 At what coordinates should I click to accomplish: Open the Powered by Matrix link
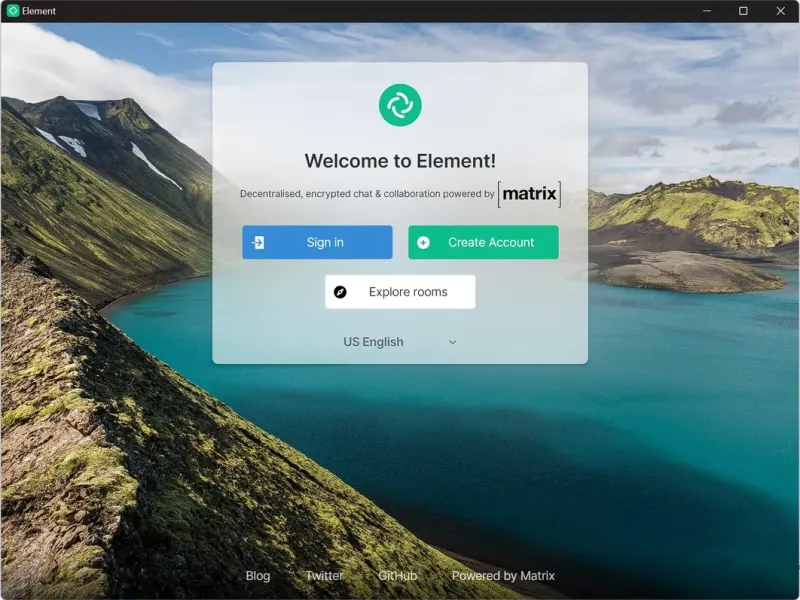503,576
